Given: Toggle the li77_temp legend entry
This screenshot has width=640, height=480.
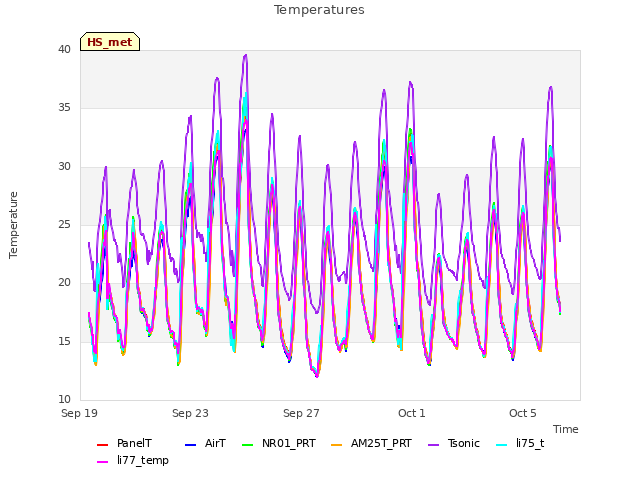Looking at the screenshot, I should click(x=133, y=460).
